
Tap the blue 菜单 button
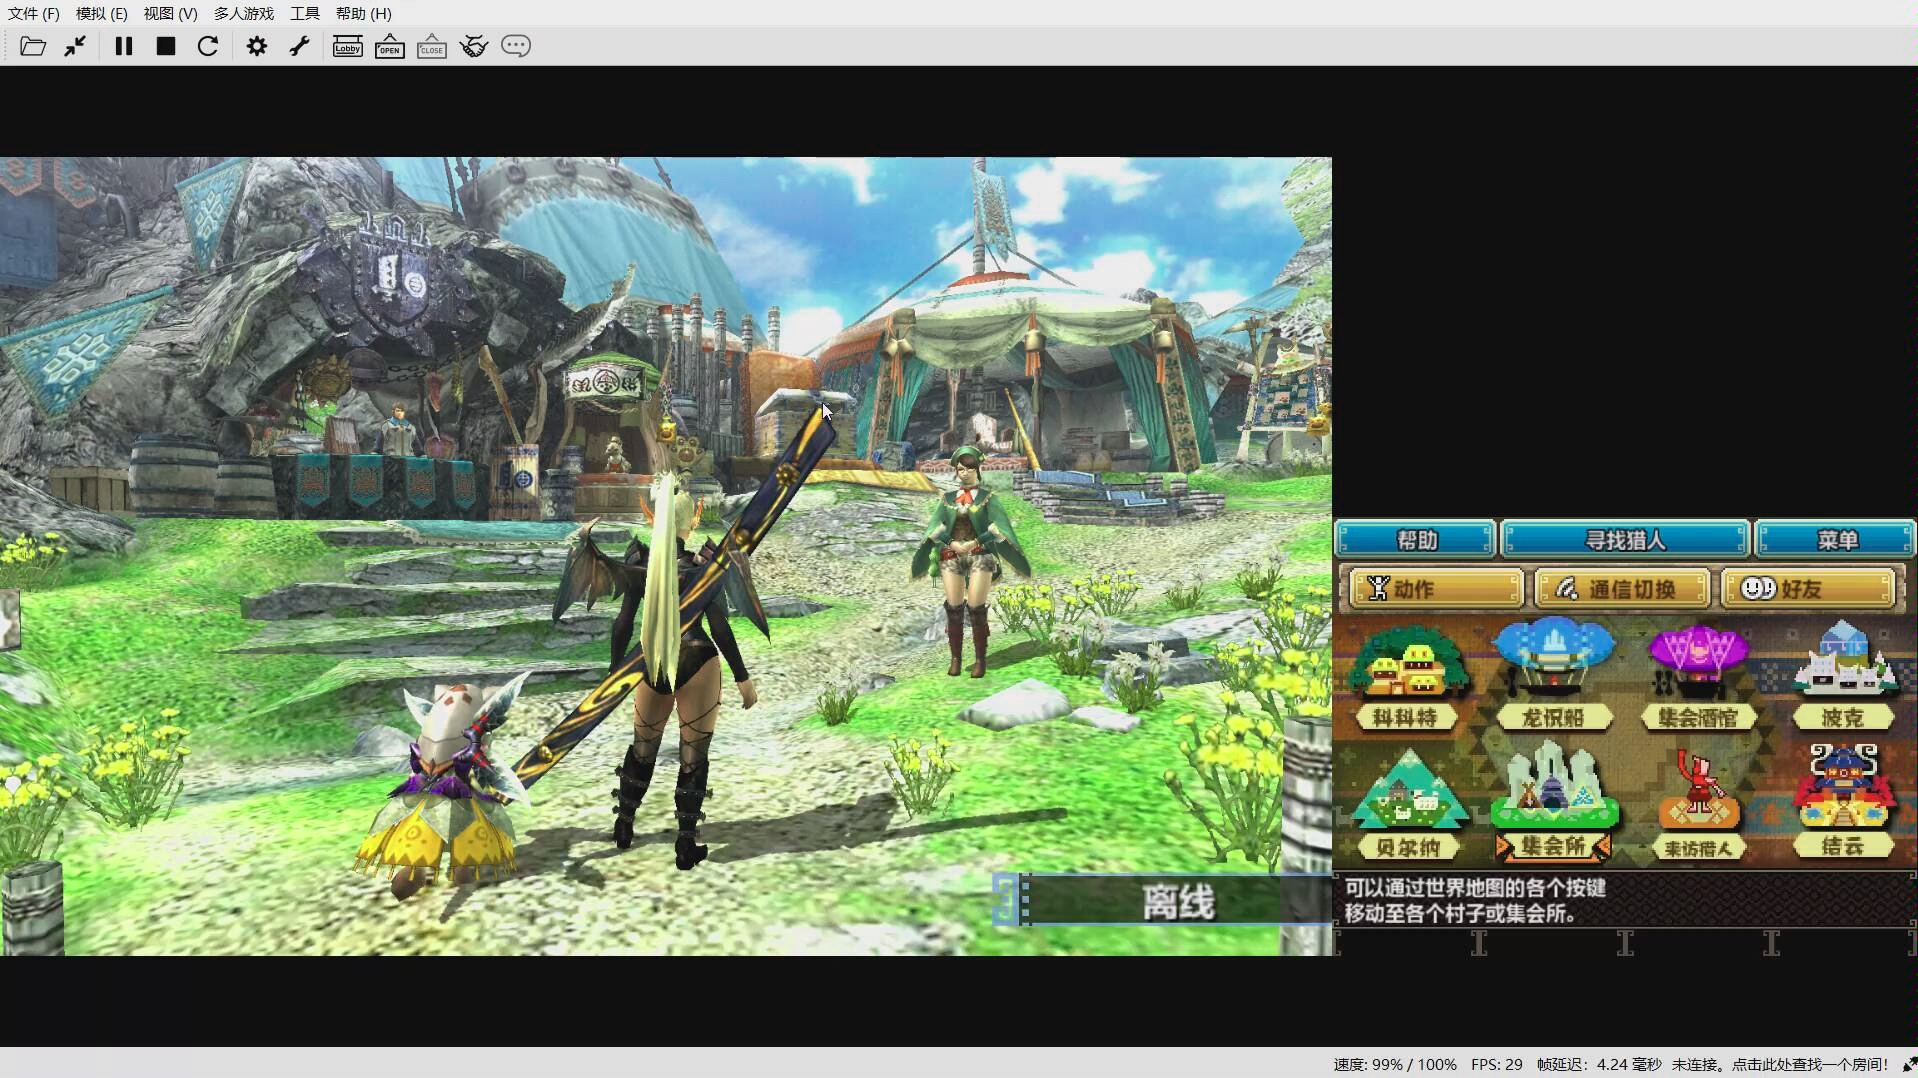point(1836,540)
